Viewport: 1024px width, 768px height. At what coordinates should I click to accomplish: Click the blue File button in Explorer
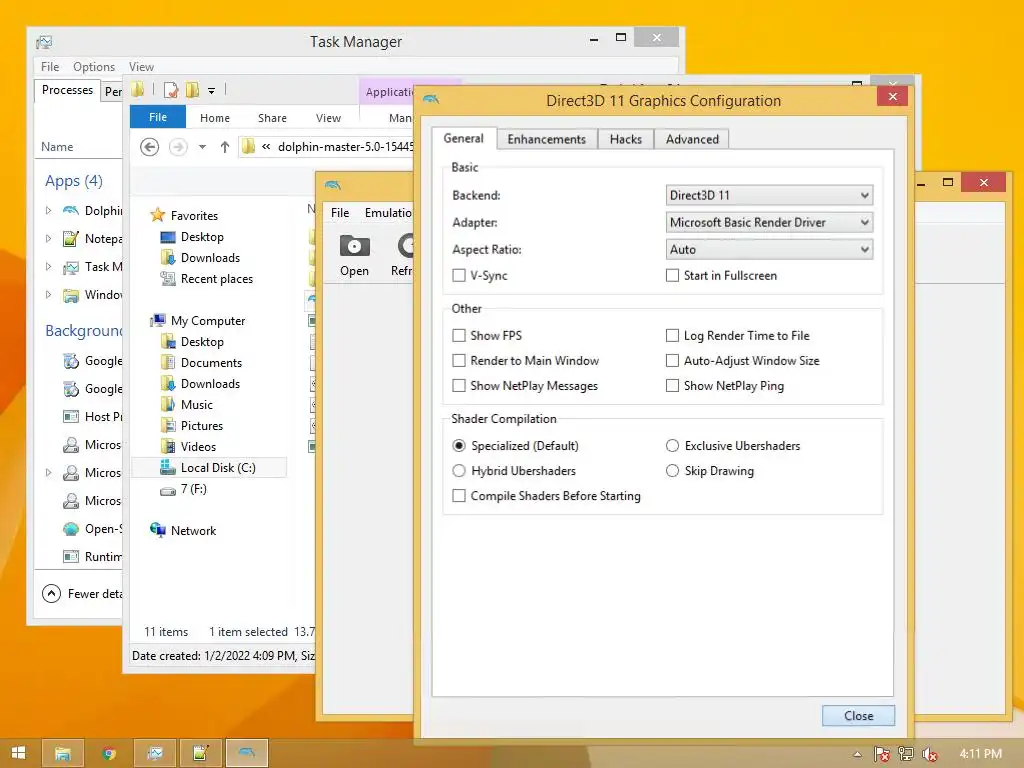(158, 117)
